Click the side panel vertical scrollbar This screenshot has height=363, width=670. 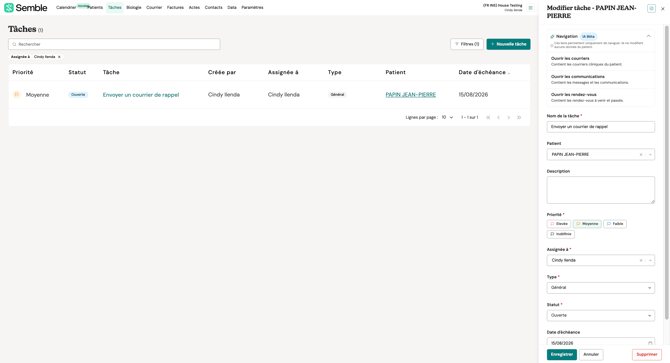pyautogui.click(x=666, y=172)
